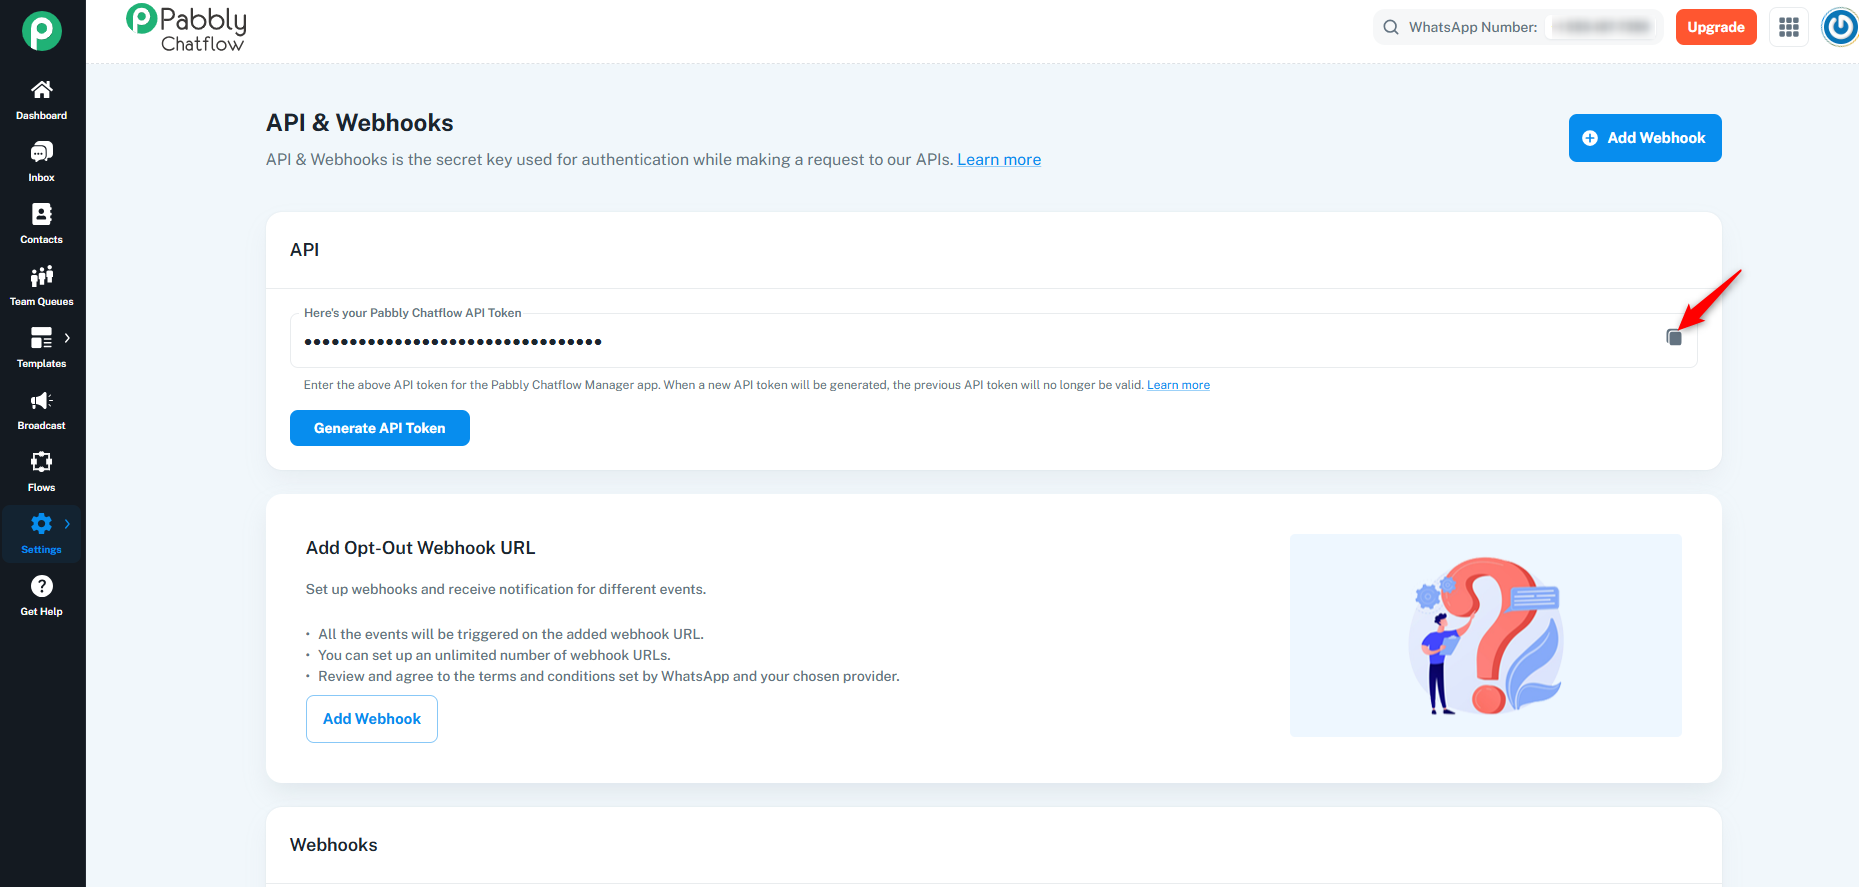Click the terms and conditions bullet text
The width and height of the screenshot is (1859, 887).
pyautogui.click(x=609, y=676)
